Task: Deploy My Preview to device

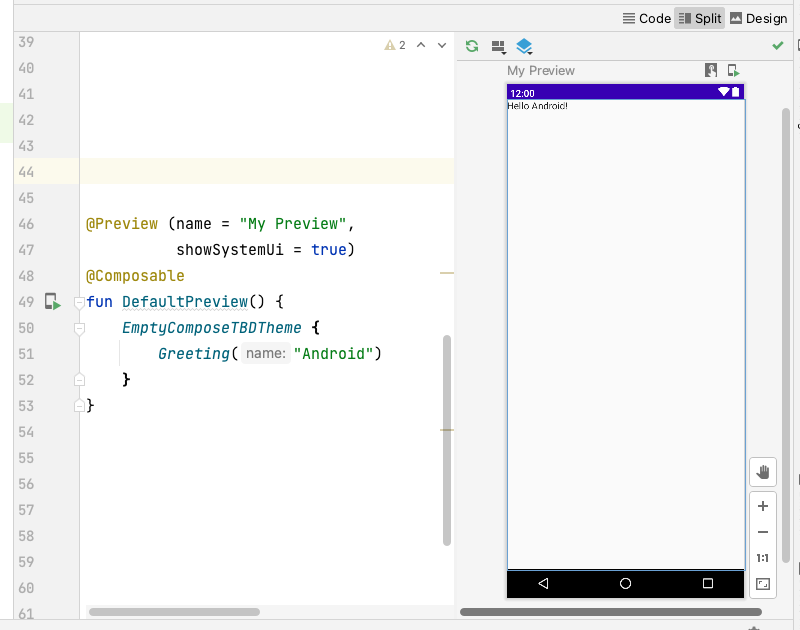Action: pos(733,71)
